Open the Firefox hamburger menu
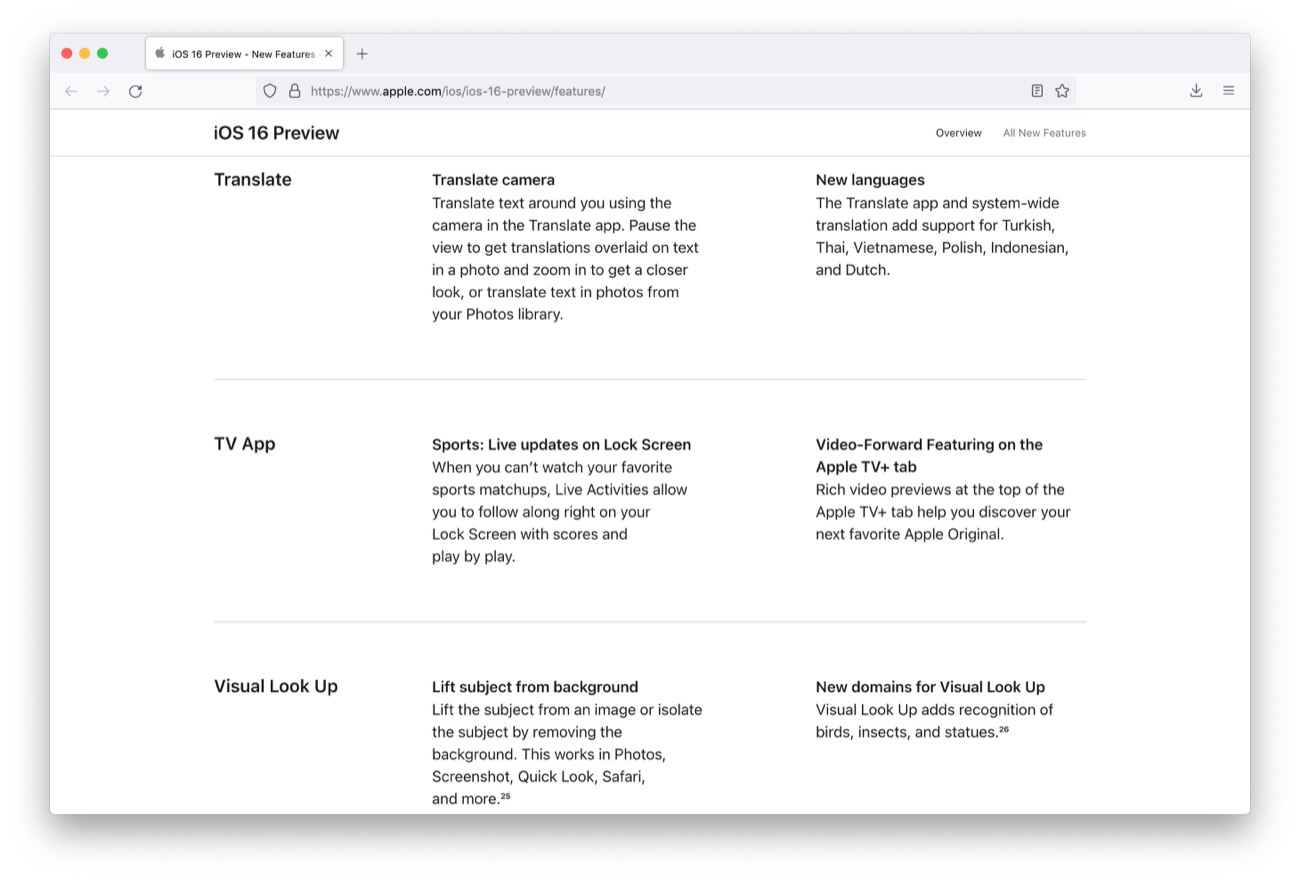1300x880 pixels. point(1228,91)
